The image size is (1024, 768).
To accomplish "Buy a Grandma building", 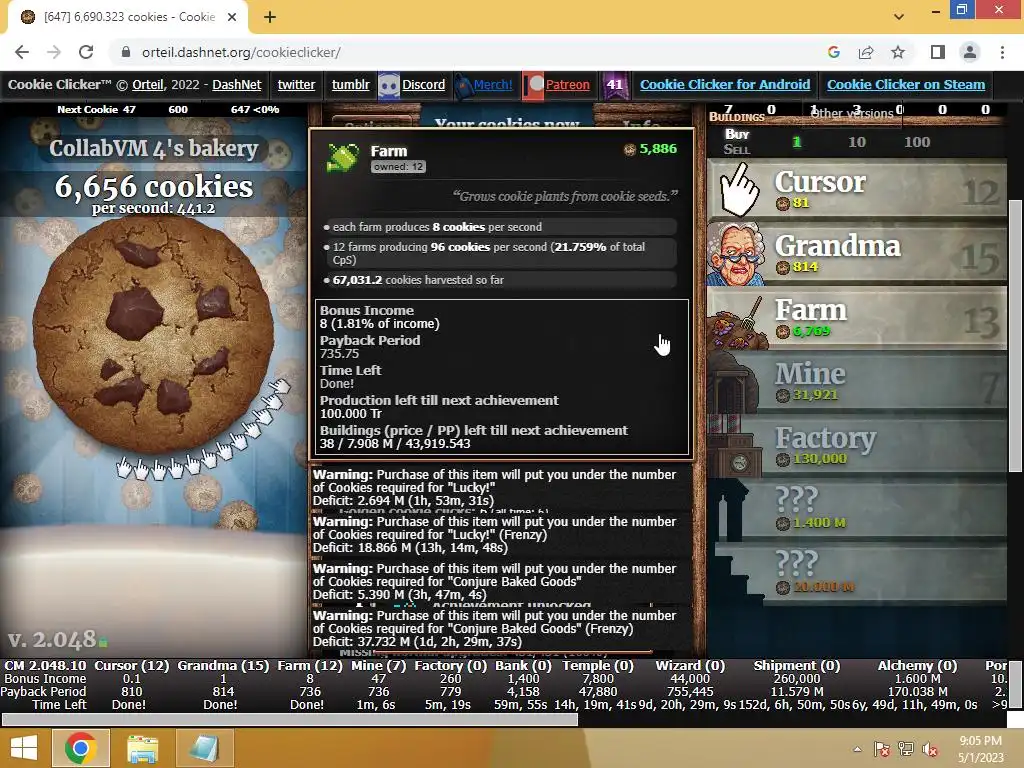I will tap(857, 254).
